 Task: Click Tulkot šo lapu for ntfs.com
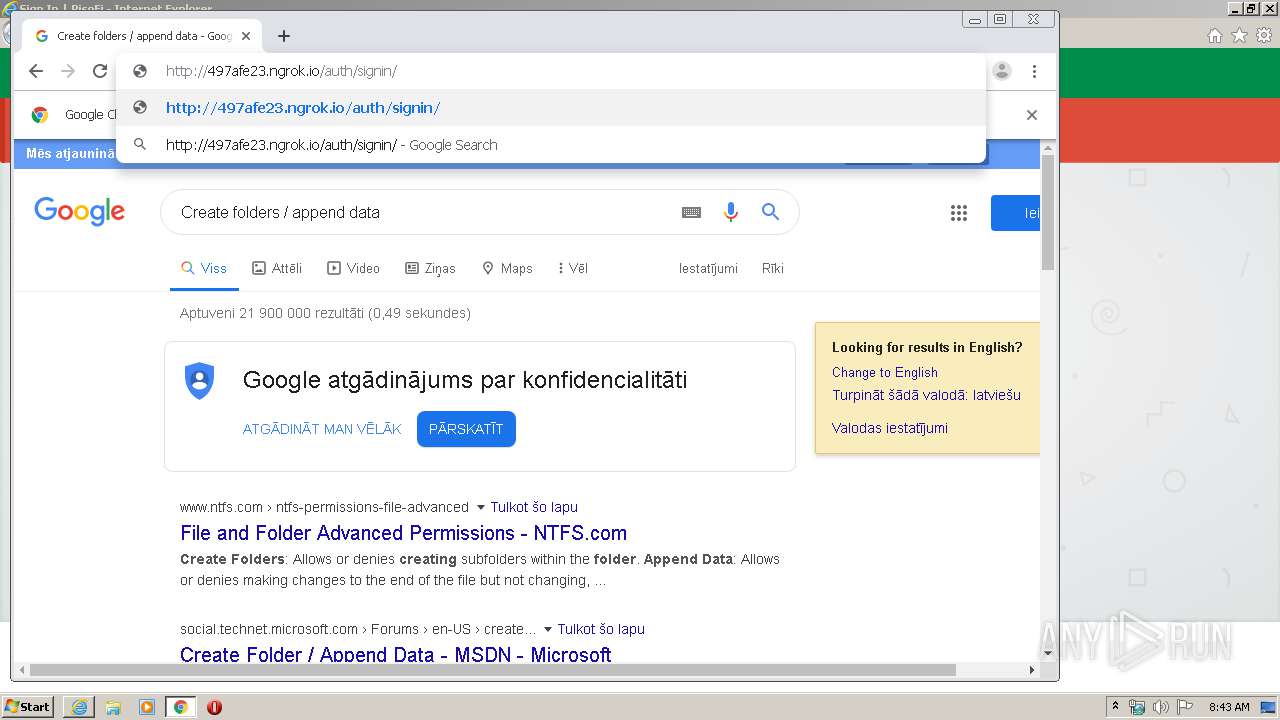coord(534,507)
